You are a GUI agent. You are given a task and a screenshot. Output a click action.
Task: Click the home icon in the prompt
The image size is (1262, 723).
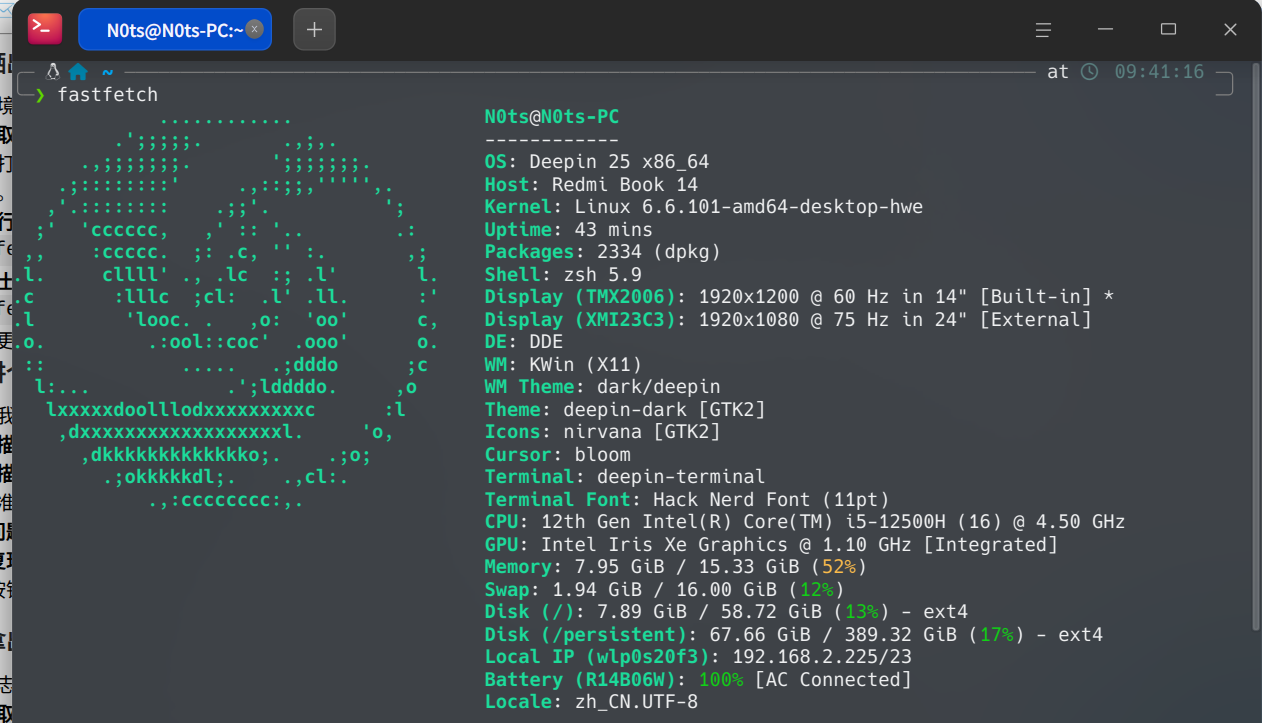[x=78, y=72]
